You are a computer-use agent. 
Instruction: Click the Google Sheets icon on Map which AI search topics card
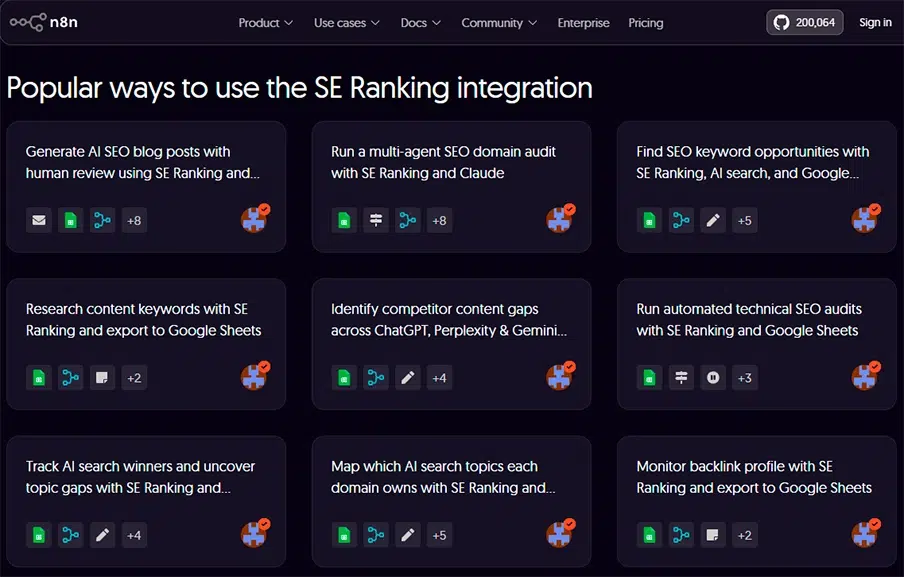click(344, 535)
